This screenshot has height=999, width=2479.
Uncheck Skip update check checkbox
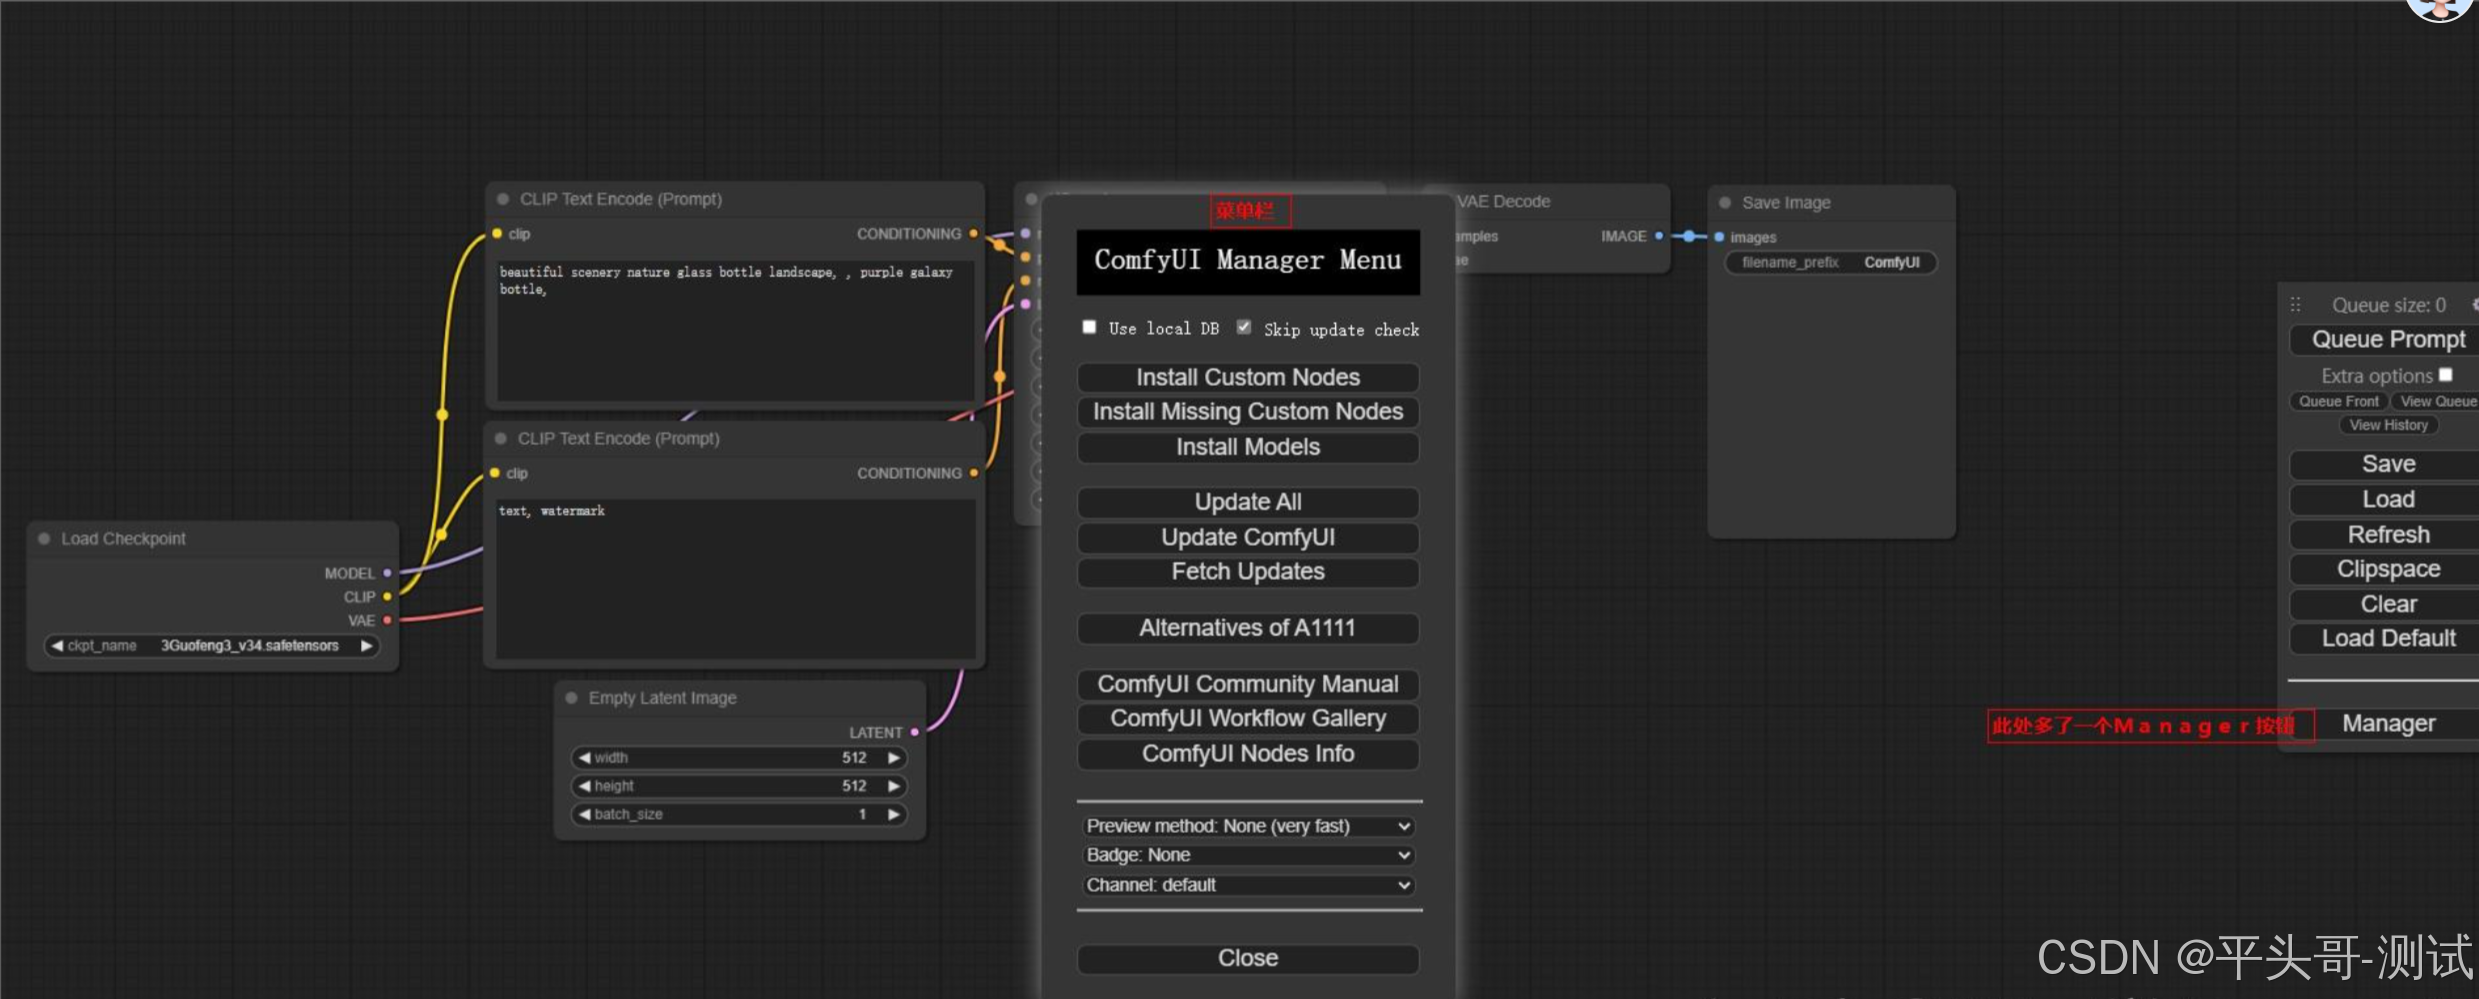point(1243,327)
